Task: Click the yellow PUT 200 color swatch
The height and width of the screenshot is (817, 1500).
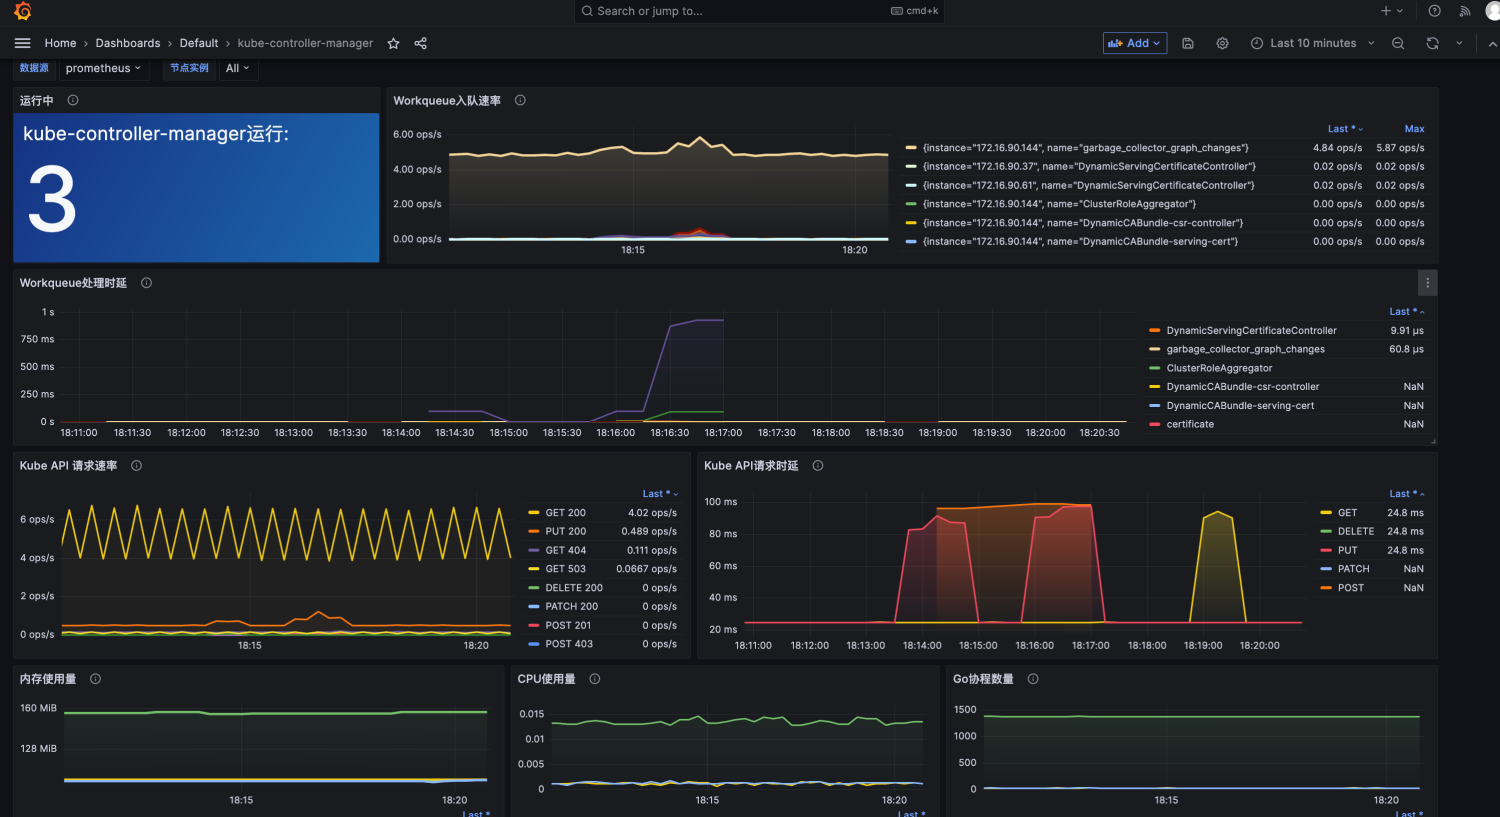Action: pyautogui.click(x=534, y=532)
